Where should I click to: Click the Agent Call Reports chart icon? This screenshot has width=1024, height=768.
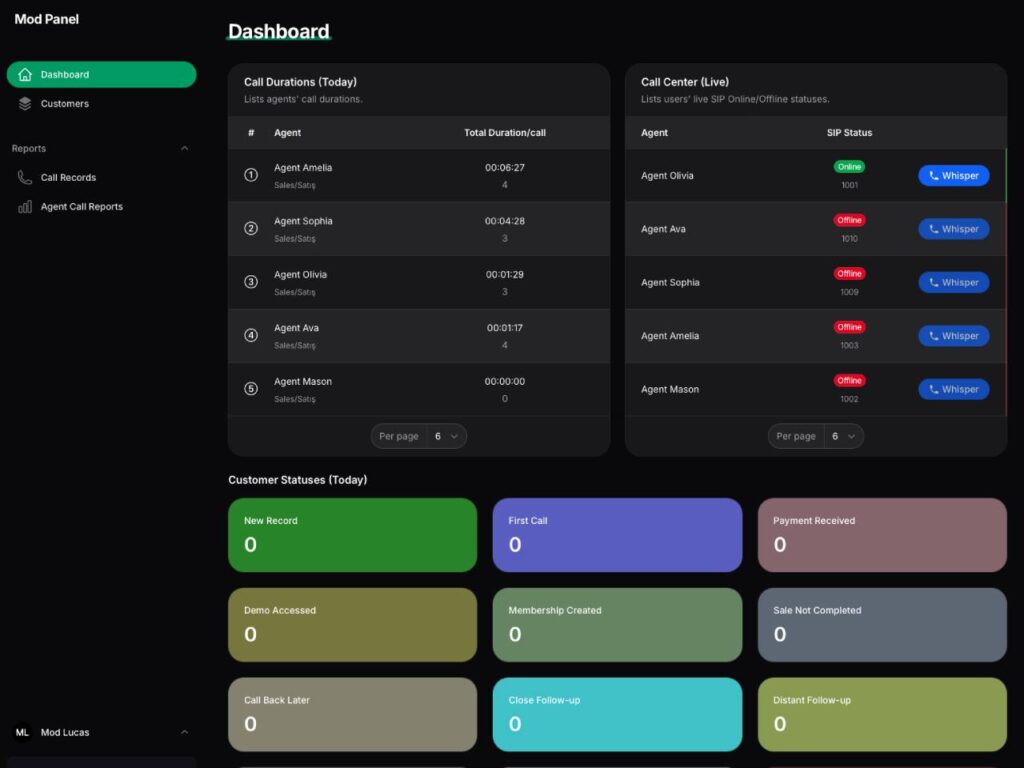click(25, 206)
